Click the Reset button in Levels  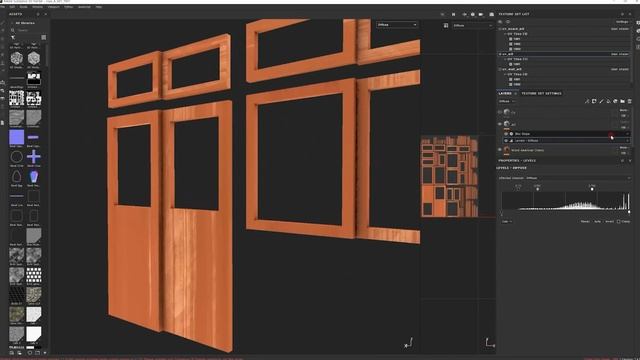pyautogui.click(x=585, y=222)
